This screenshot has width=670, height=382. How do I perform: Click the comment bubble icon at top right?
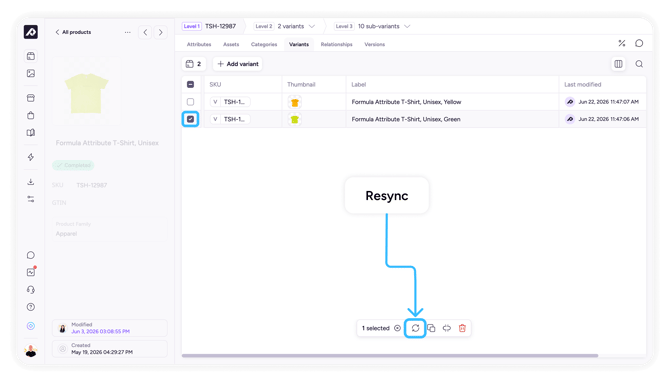[639, 43]
